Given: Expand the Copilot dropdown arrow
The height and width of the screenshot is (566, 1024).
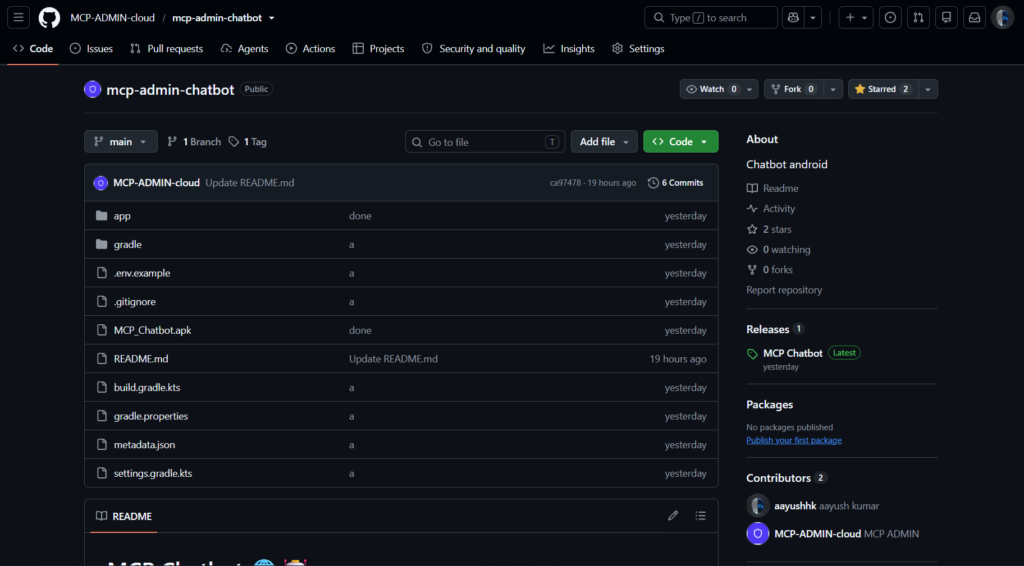Looking at the screenshot, I should [812, 18].
